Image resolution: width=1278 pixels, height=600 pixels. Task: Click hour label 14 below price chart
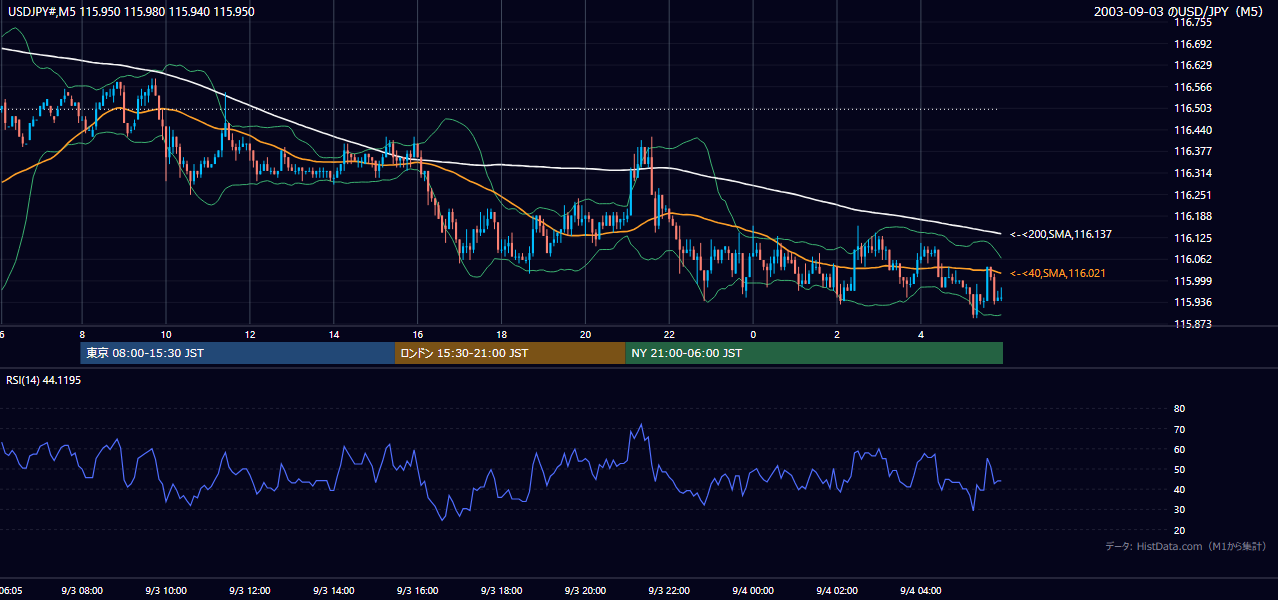click(334, 334)
